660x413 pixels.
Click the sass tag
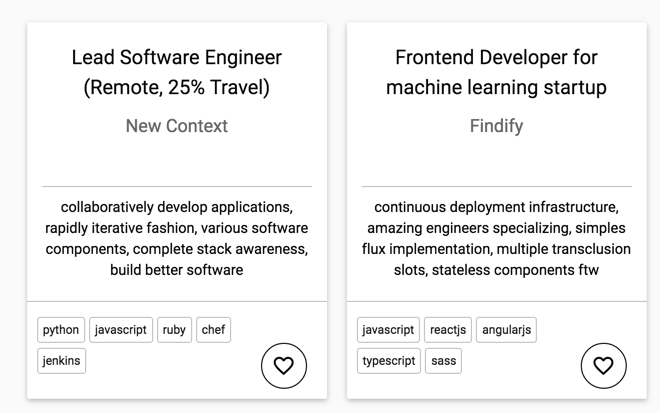pyautogui.click(x=442, y=360)
